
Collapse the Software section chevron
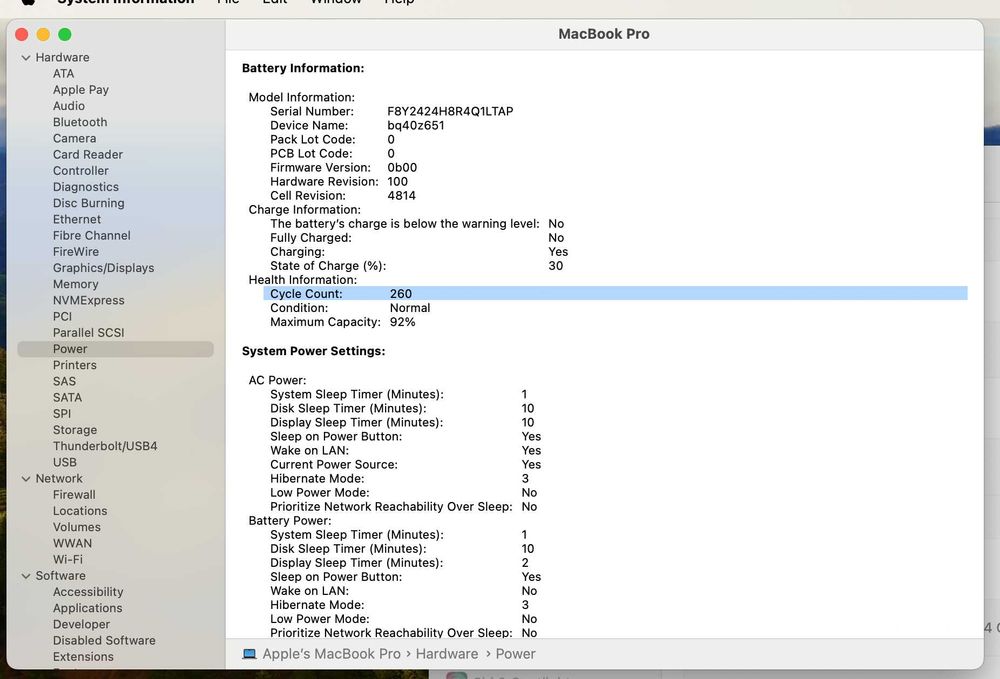coord(26,576)
